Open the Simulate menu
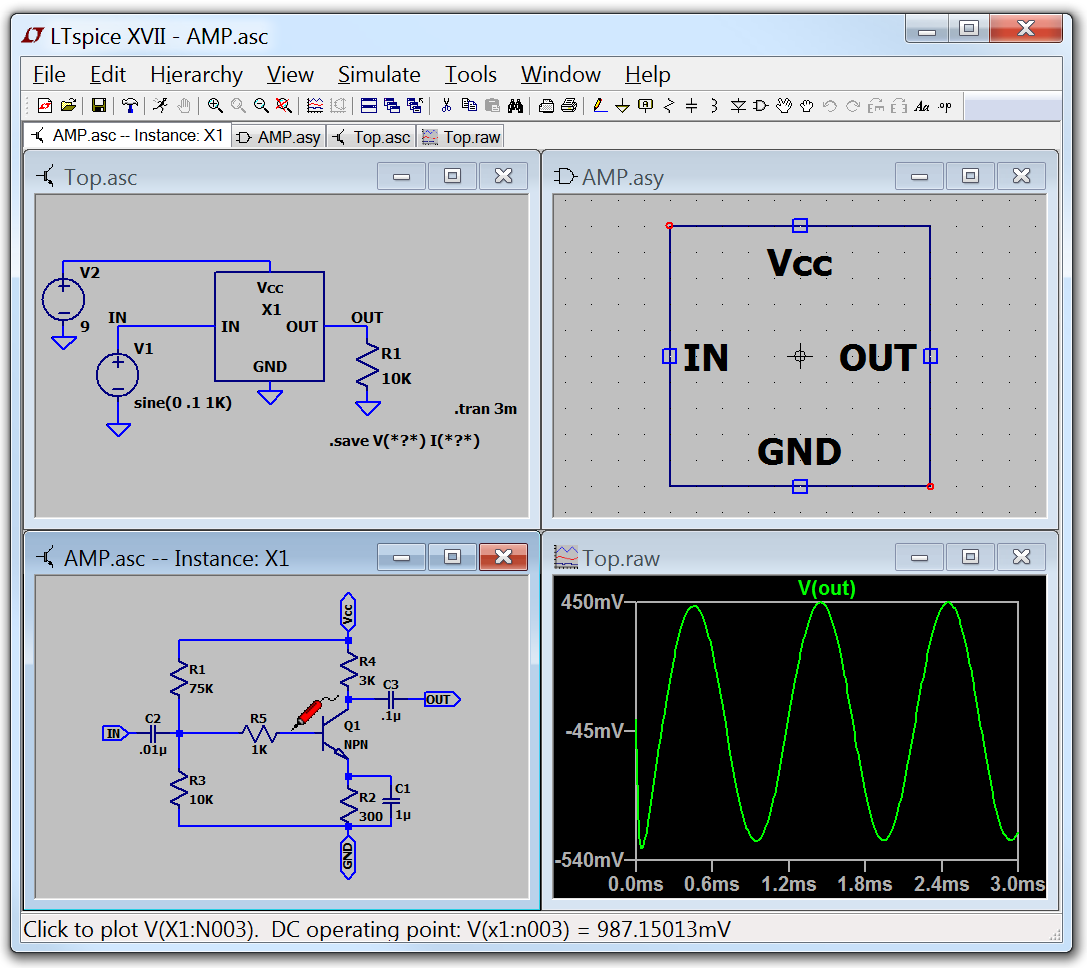This screenshot has height=968, width=1087. pyautogui.click(x=378, y=75)
